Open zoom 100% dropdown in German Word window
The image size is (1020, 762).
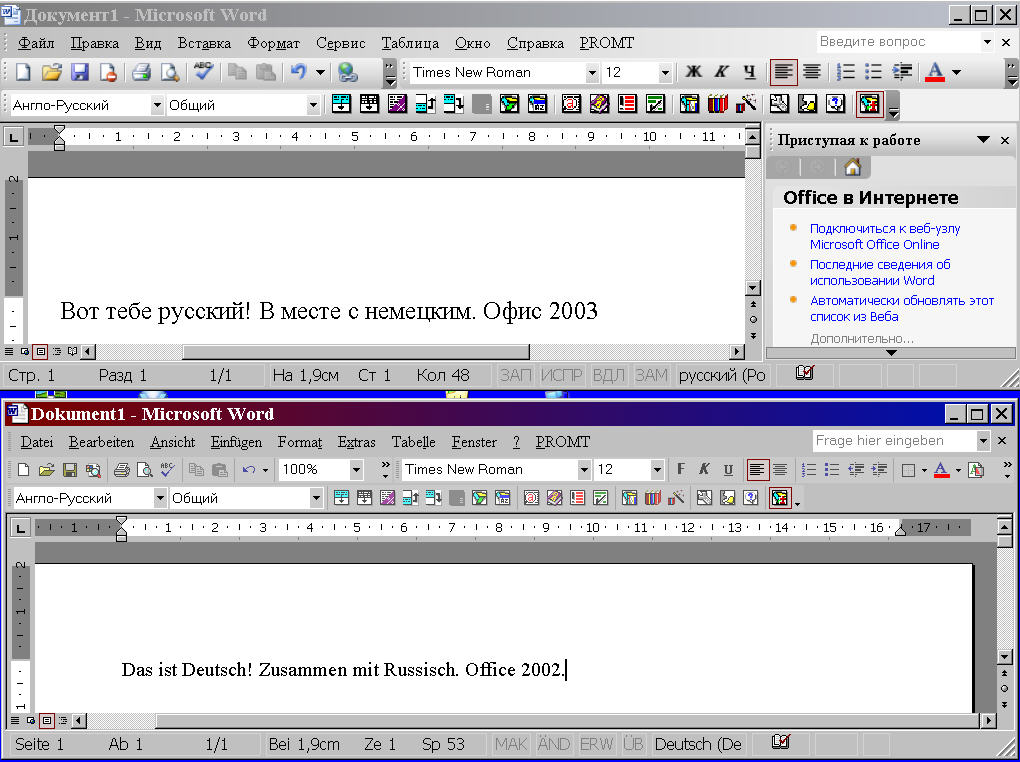coord(356,470)
